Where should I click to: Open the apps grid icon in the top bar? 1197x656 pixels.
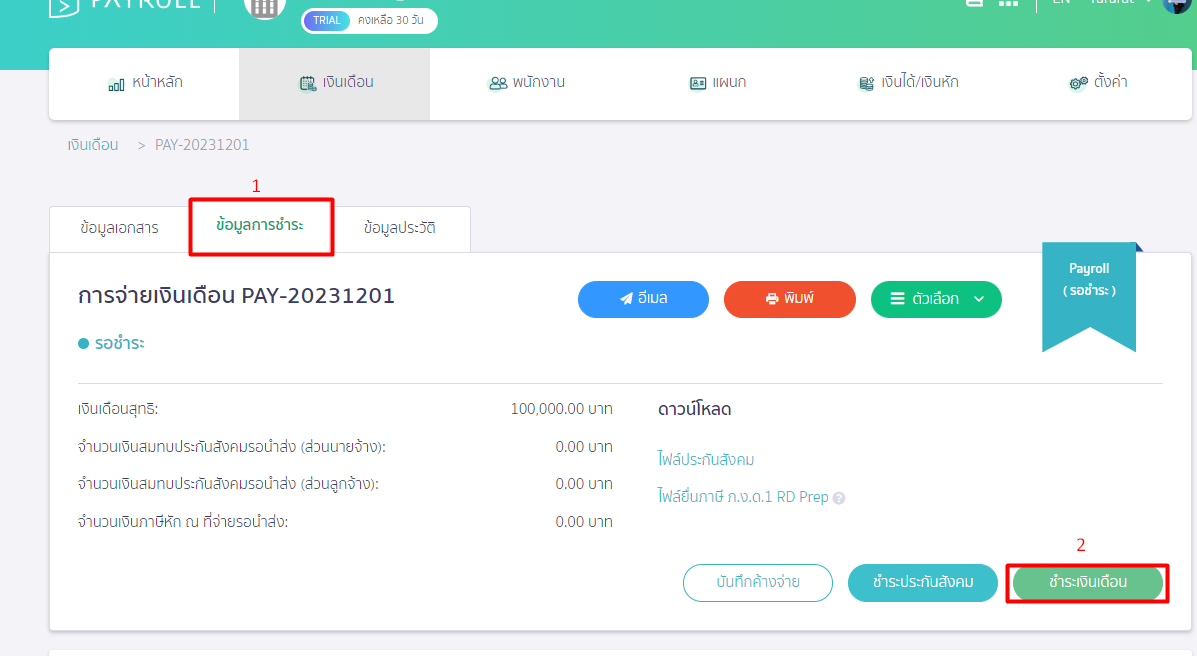coord(1008,4)
